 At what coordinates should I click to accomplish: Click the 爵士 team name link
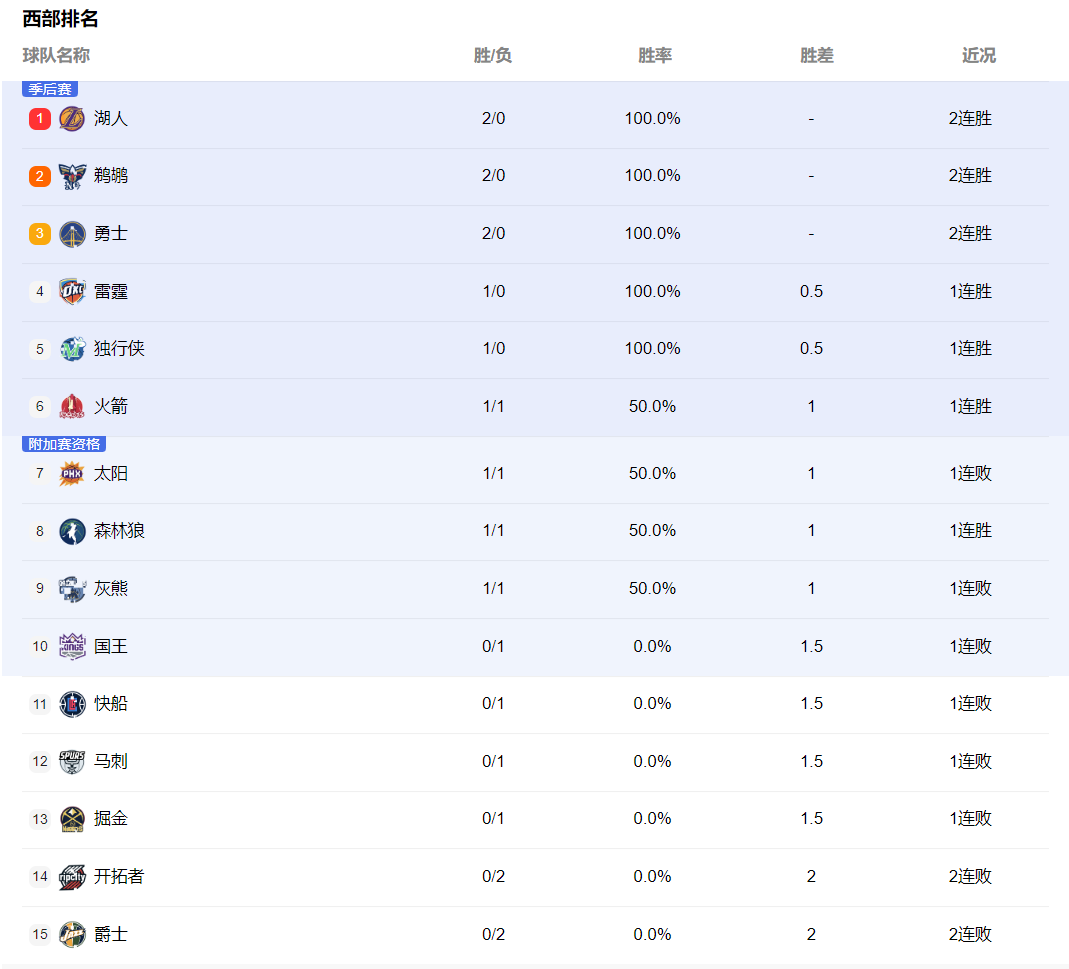click(110, 935)
